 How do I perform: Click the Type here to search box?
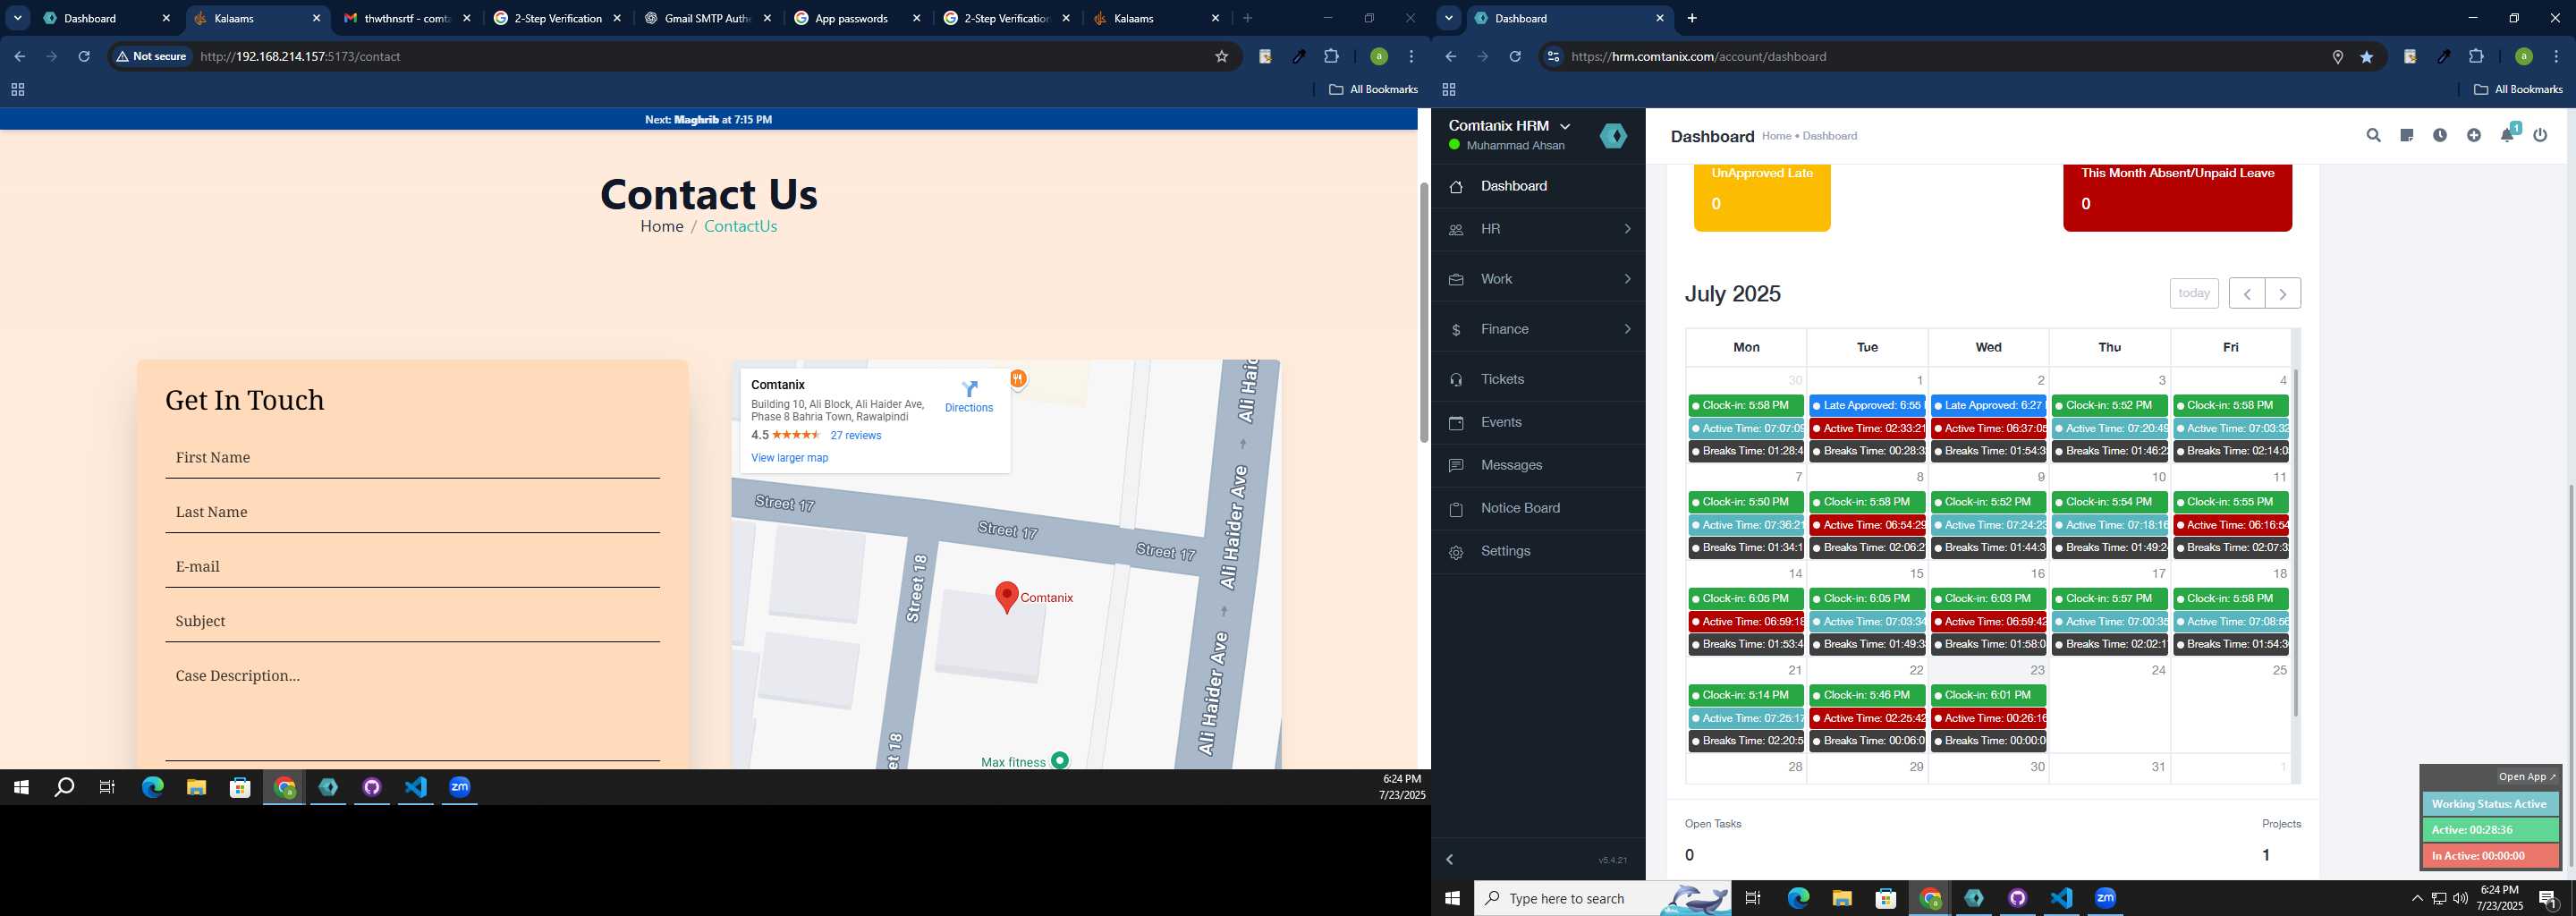[1603, 898]
